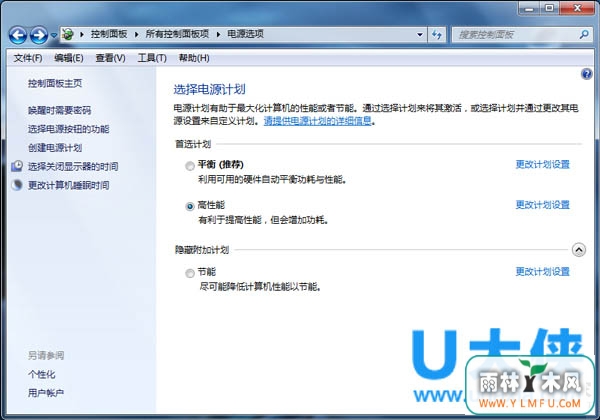Image resolution: width=600 pixels, height=420 pixels.
Task: Select the 高性能 power plan
Action: point(190,207)
